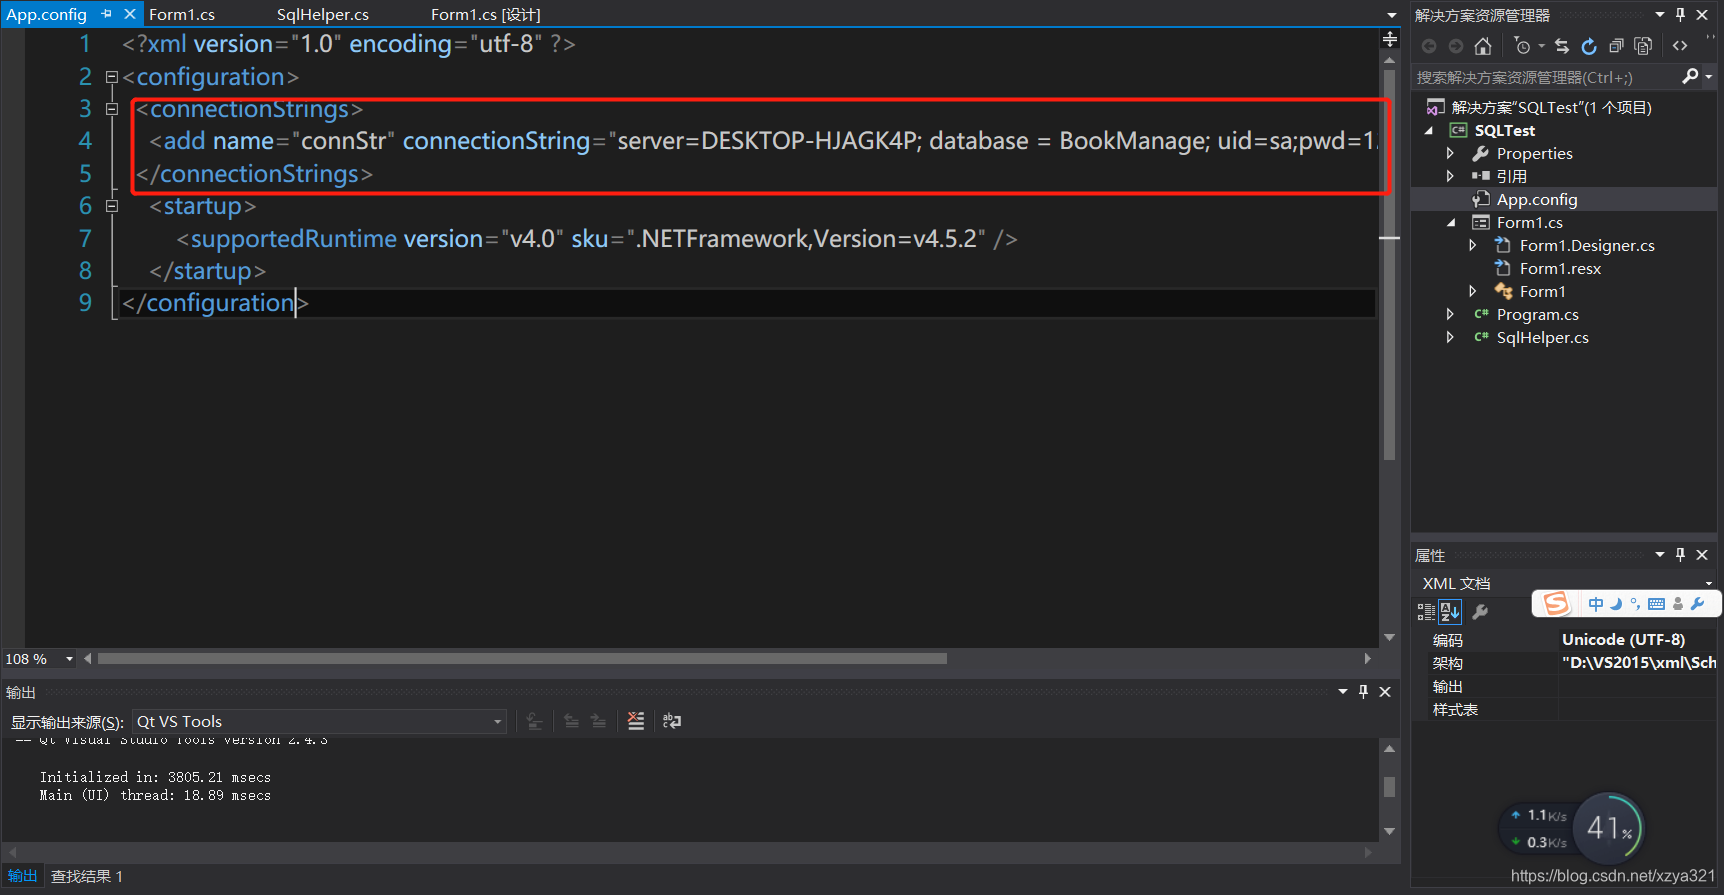
Task: Expand the Properties tree node
Action: 1450,153
